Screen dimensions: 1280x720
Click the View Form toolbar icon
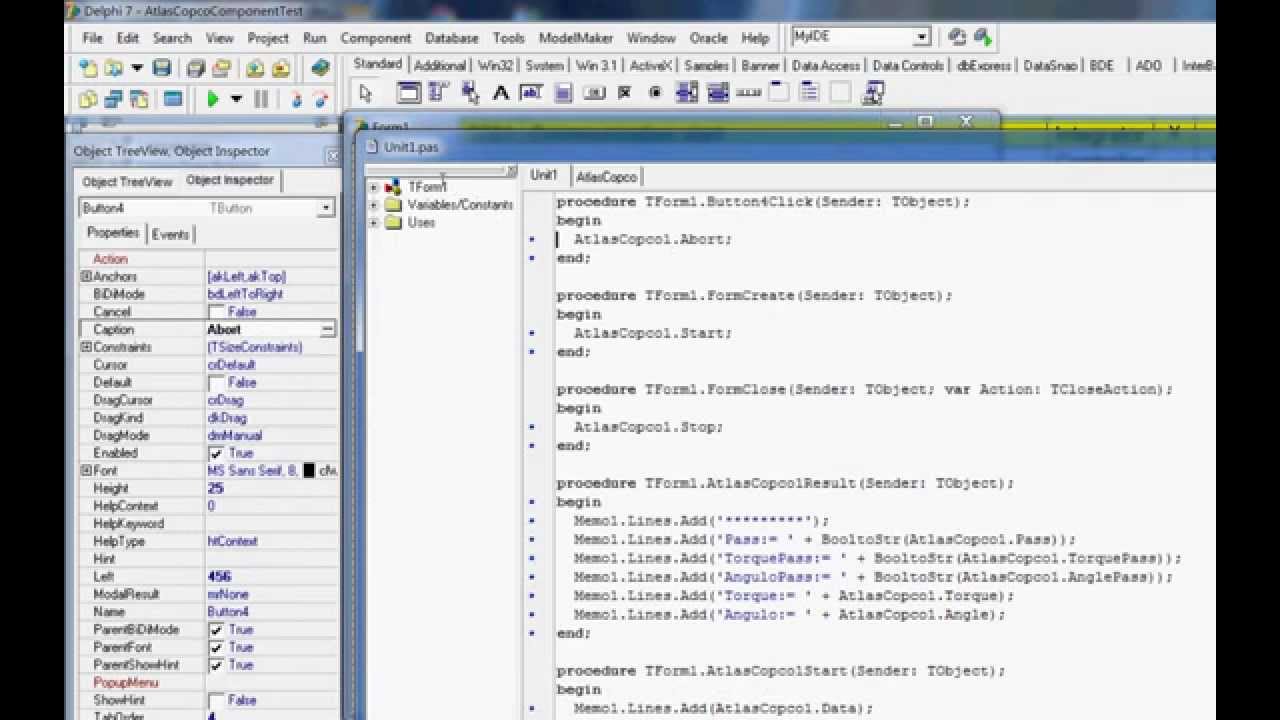(113, 99)
